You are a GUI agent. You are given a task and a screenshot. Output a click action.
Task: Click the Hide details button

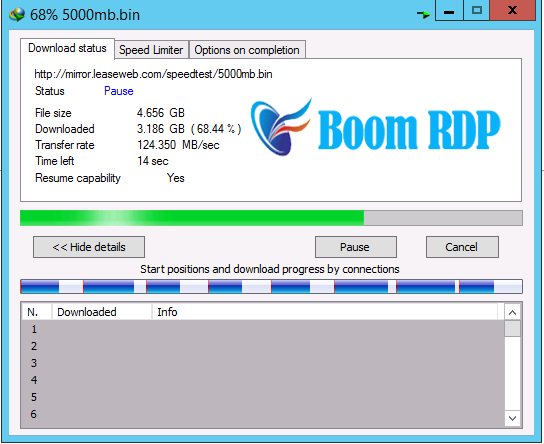(89, 247)
